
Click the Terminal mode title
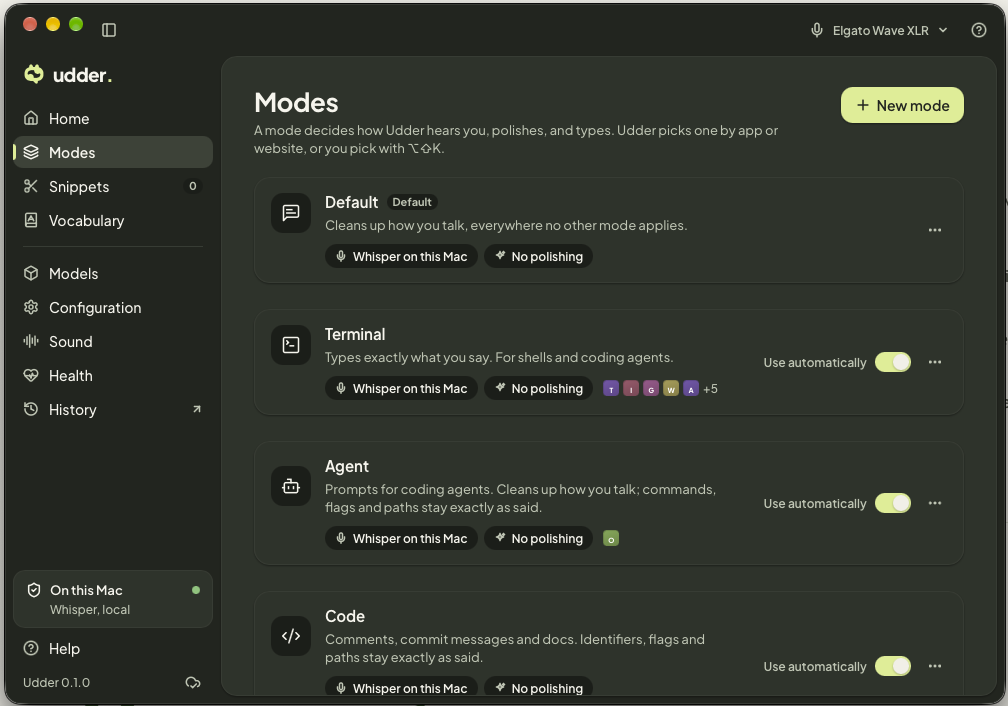click(x=355, y=334)
